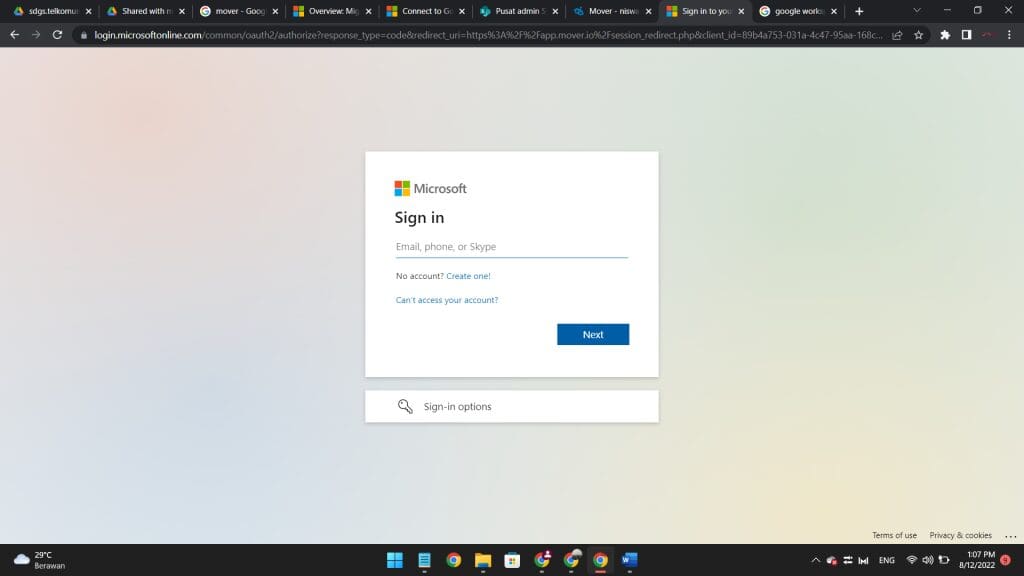Screen dimensions: 1024x576
Task: Open the blue document app on the taskbar
Action: pos(424,560)
